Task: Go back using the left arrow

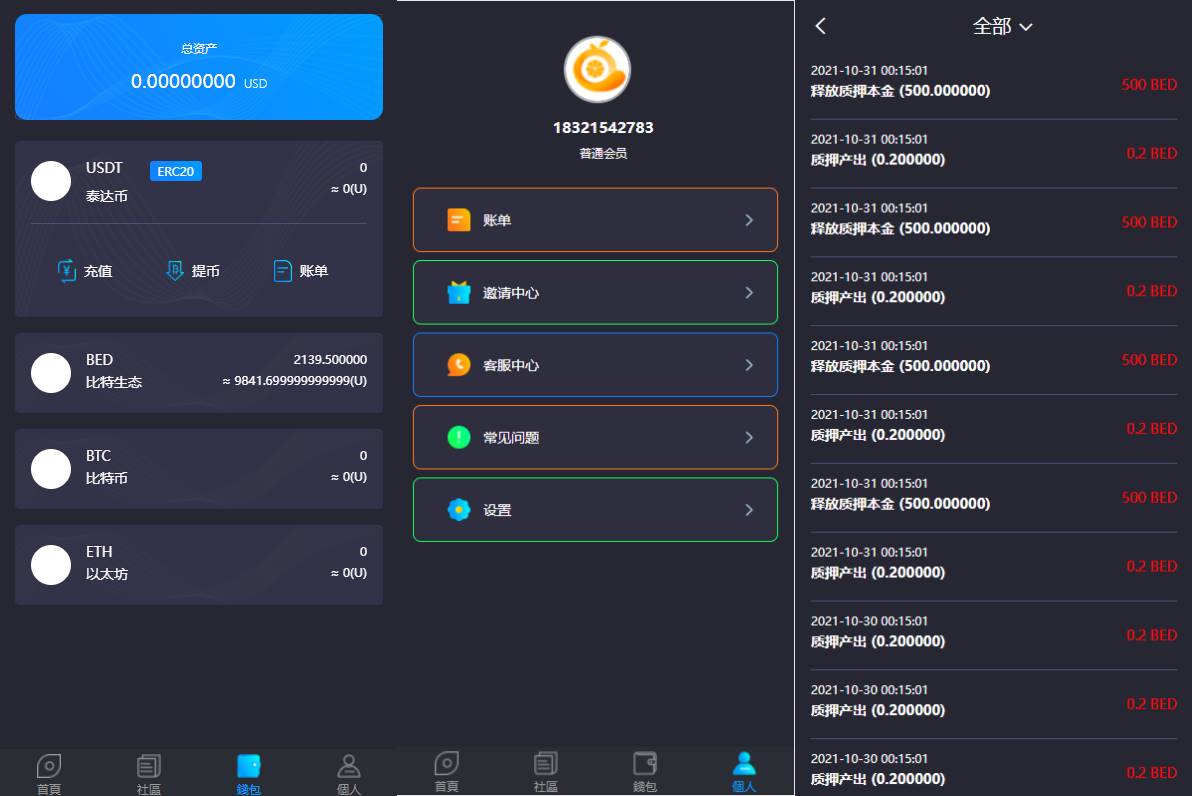Action: [820, 26]
